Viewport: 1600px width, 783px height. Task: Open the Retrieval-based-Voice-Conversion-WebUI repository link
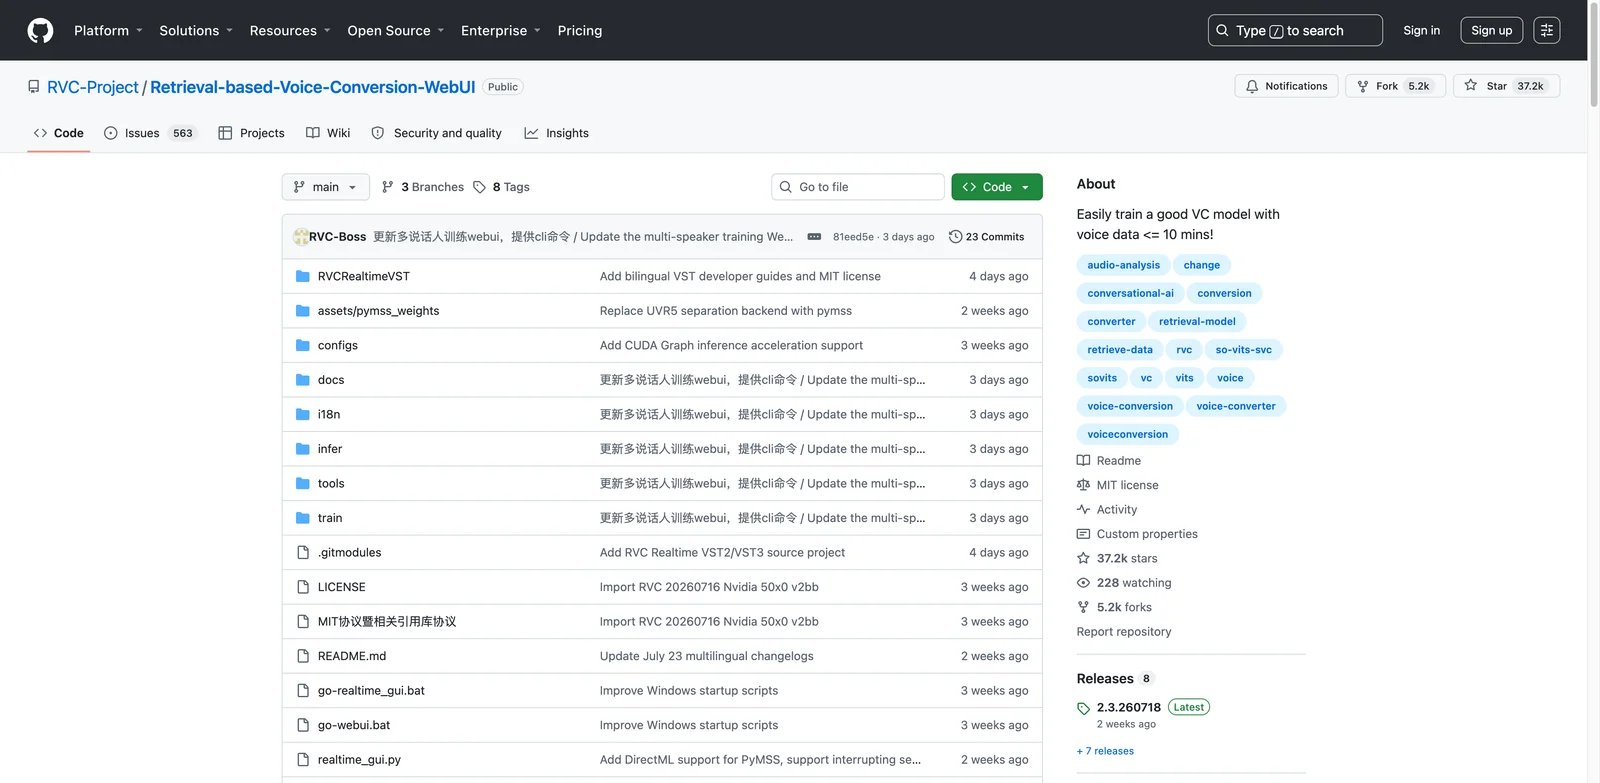313,87
